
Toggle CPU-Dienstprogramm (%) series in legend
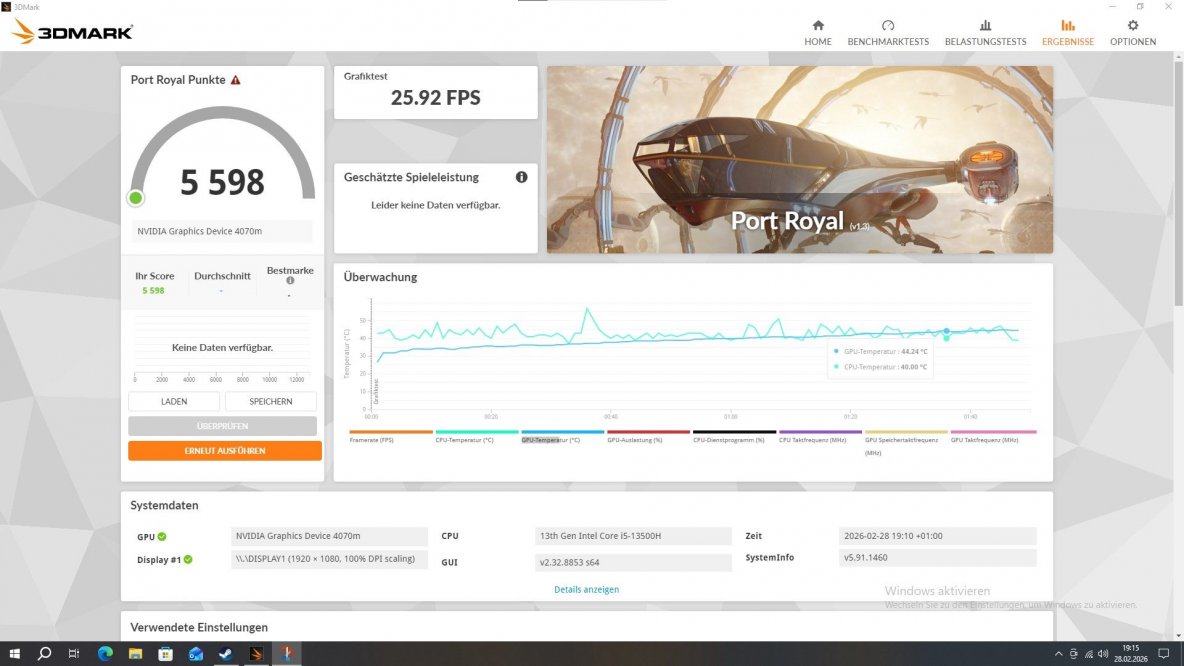[729, 439]
